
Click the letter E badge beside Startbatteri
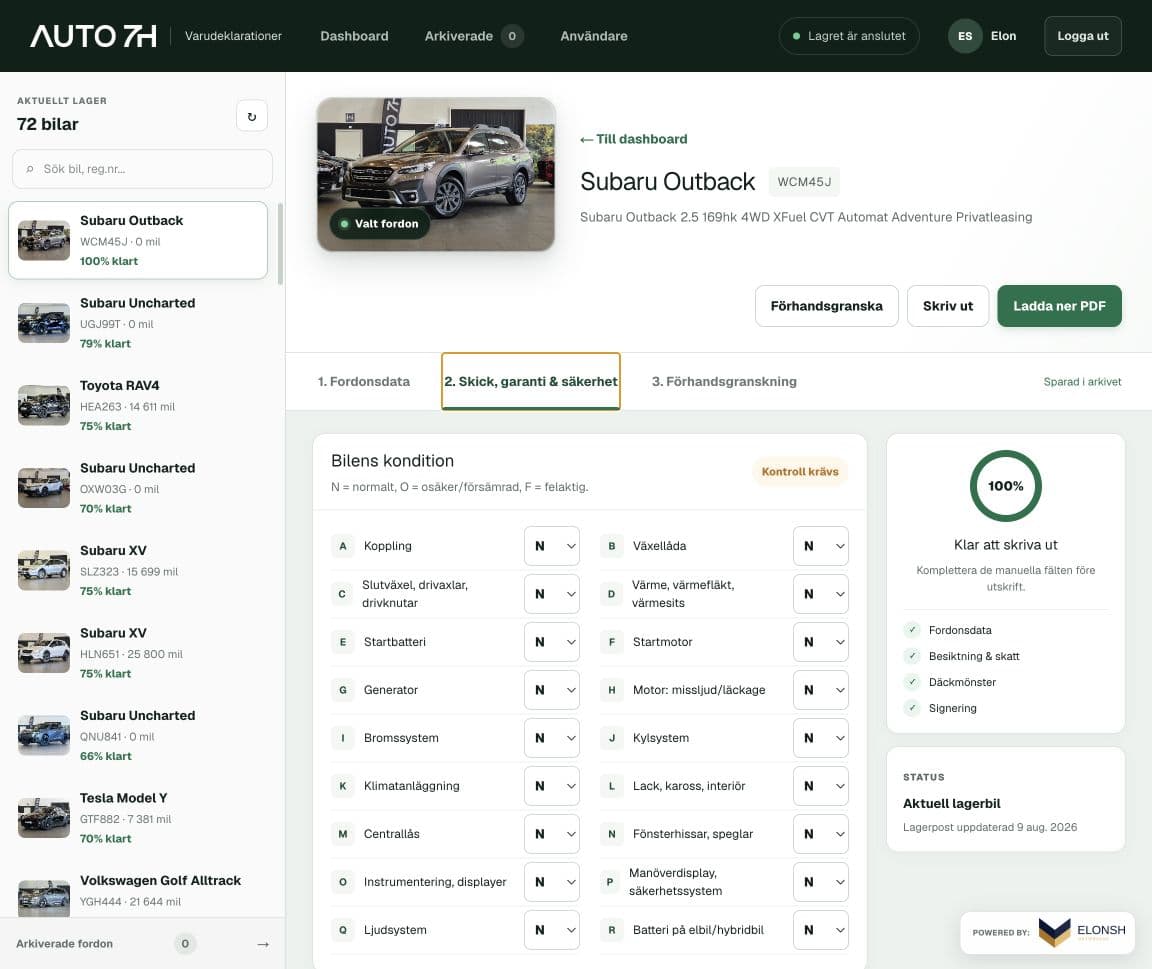click(342, 642)
